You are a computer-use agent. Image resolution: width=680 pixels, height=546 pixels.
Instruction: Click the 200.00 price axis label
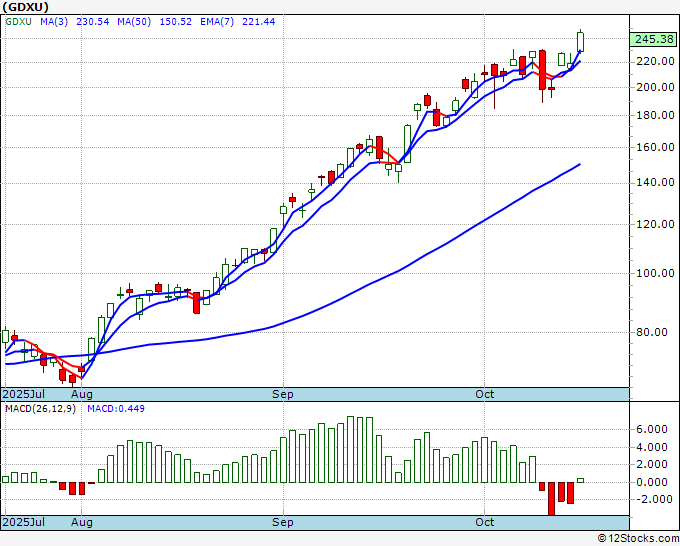click(655, 87)
